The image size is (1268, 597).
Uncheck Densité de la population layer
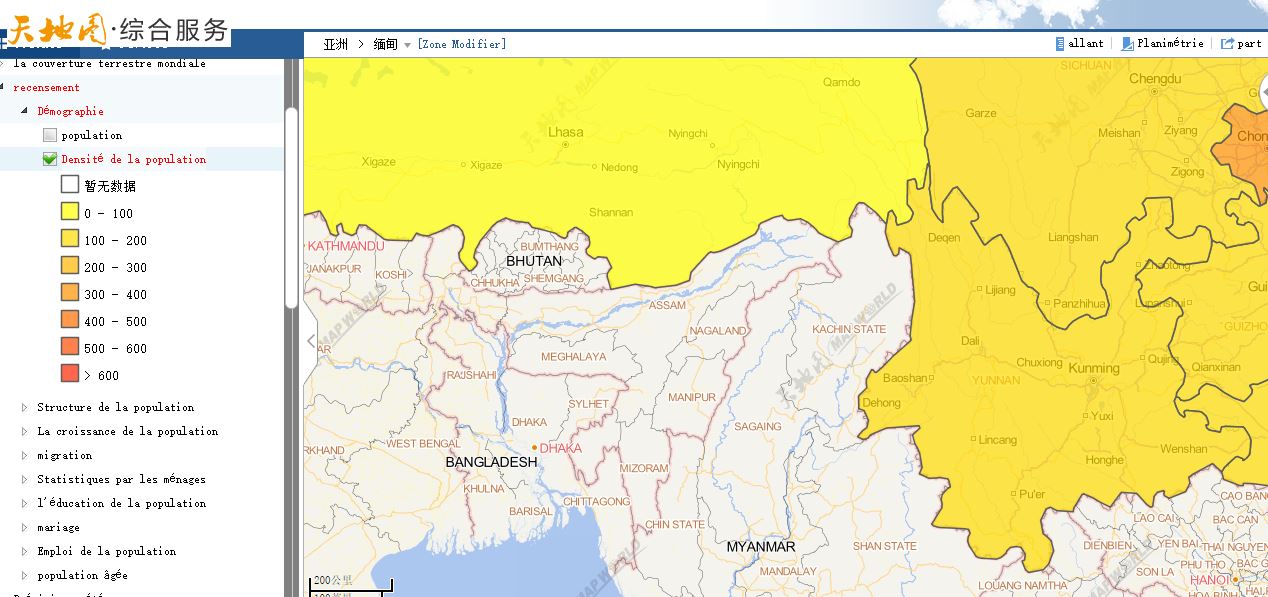pos(50,159)
